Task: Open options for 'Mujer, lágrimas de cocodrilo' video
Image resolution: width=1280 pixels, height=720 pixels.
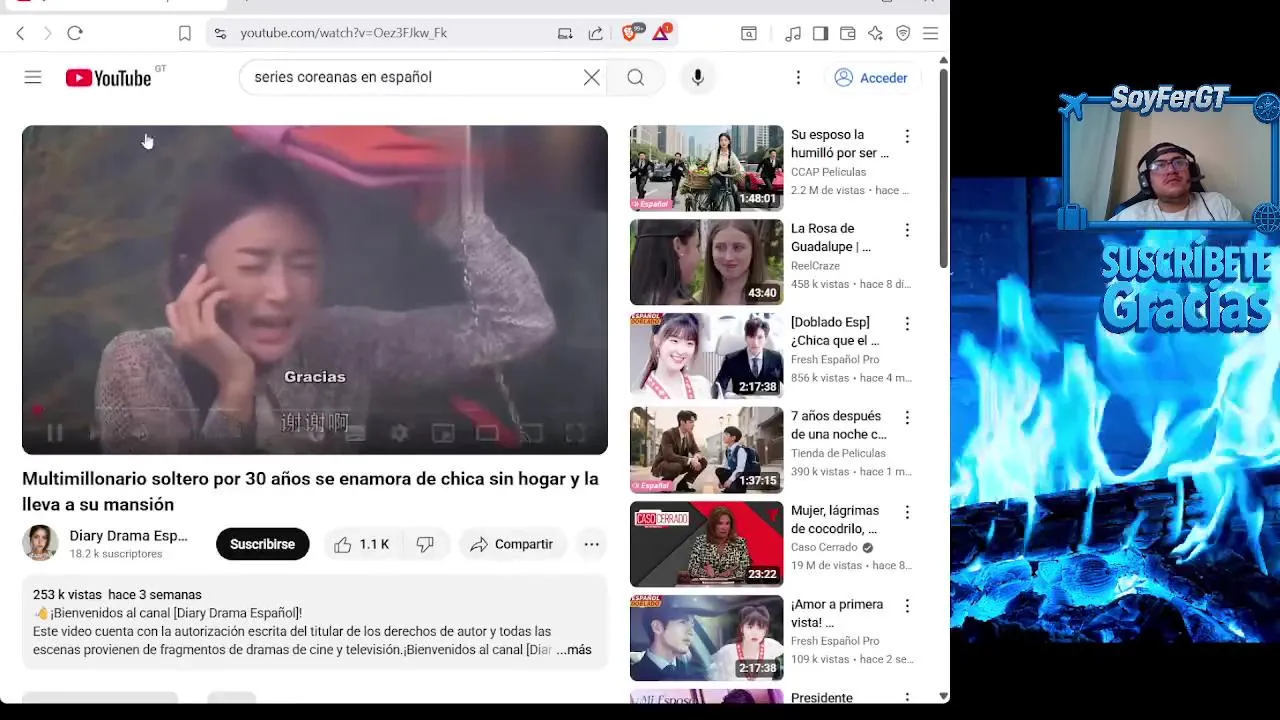Action: tap(907, 512)
